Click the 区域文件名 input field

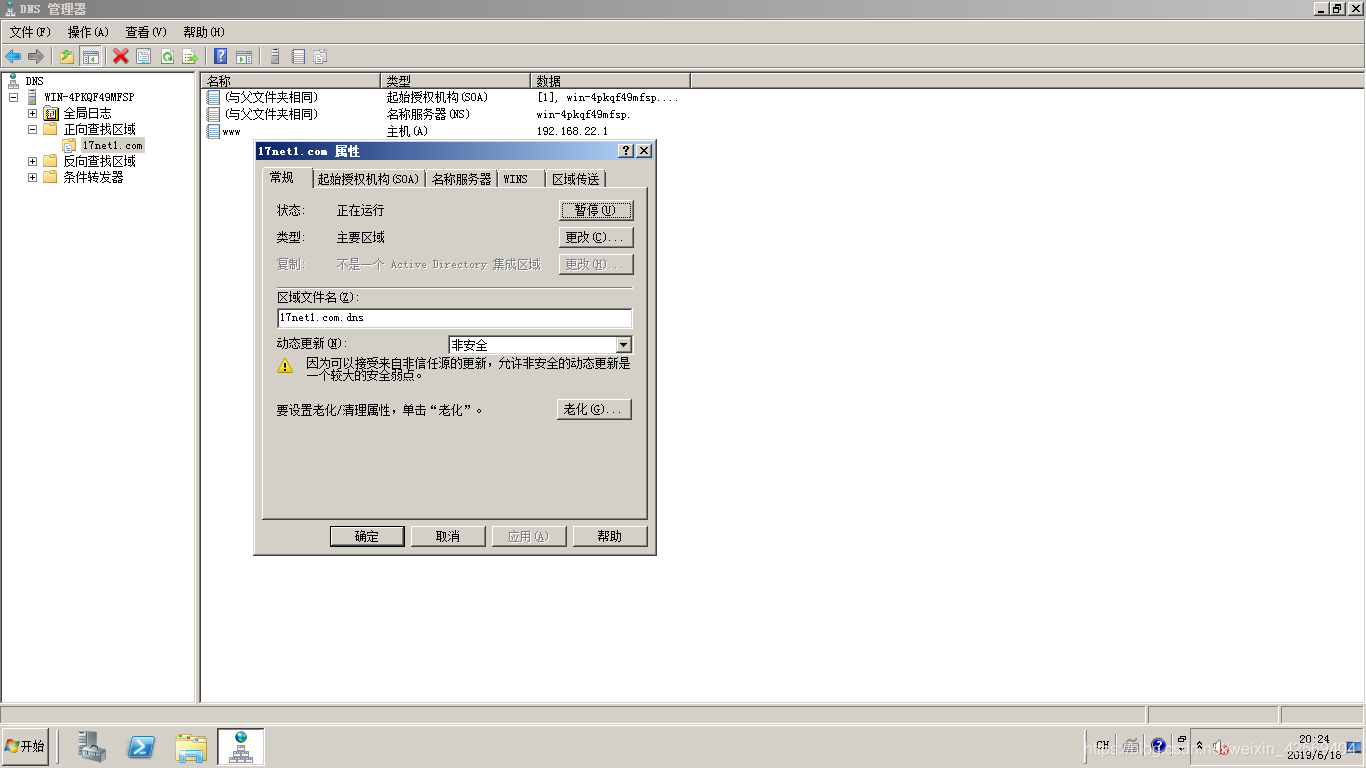455,318
